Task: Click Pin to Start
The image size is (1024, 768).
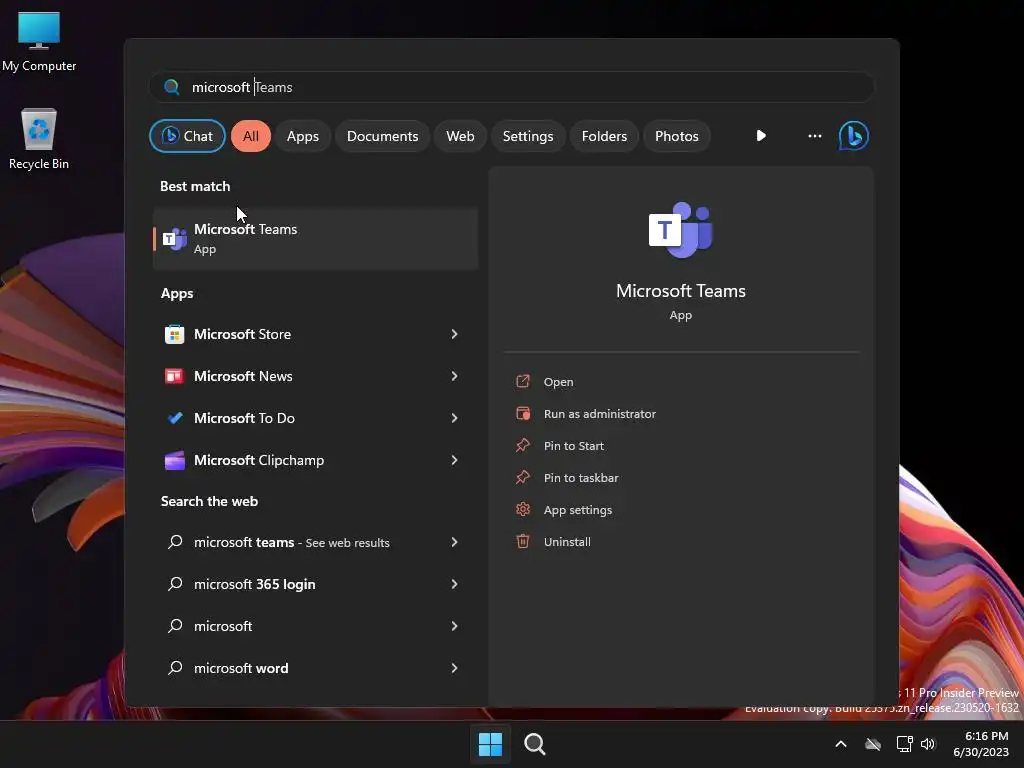Action: [573, 446]
